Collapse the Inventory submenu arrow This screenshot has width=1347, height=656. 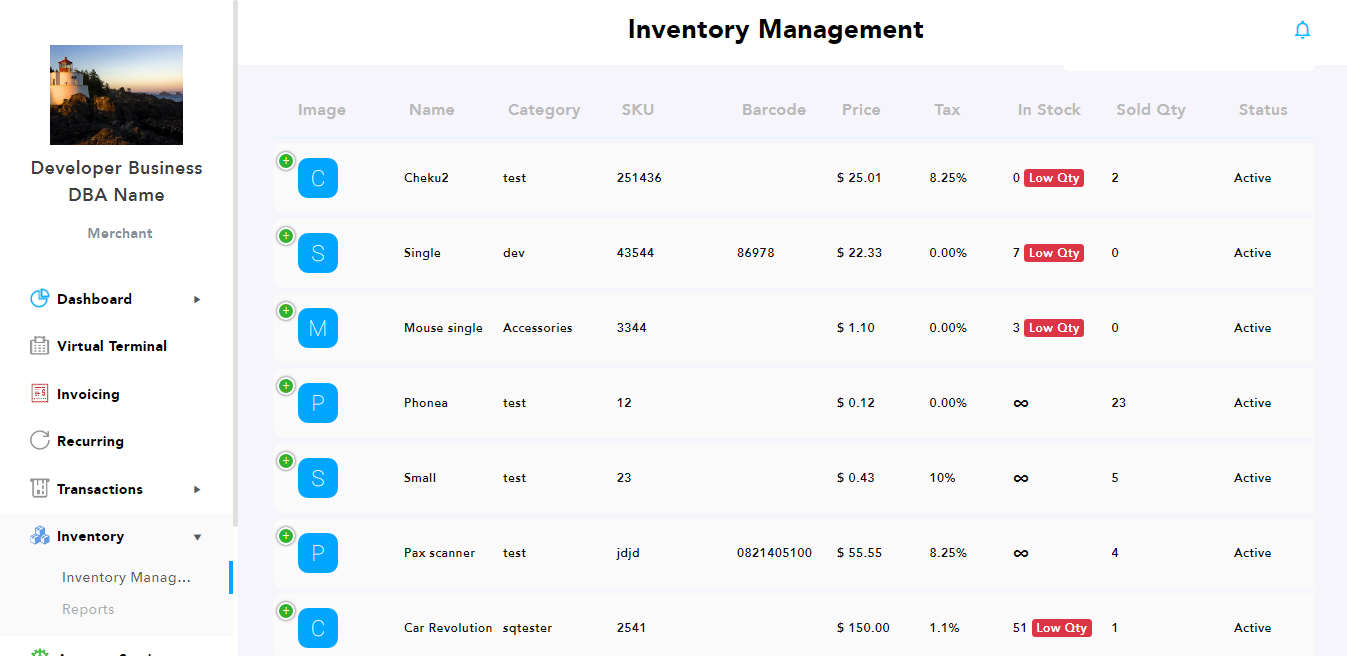pos(197,537)
